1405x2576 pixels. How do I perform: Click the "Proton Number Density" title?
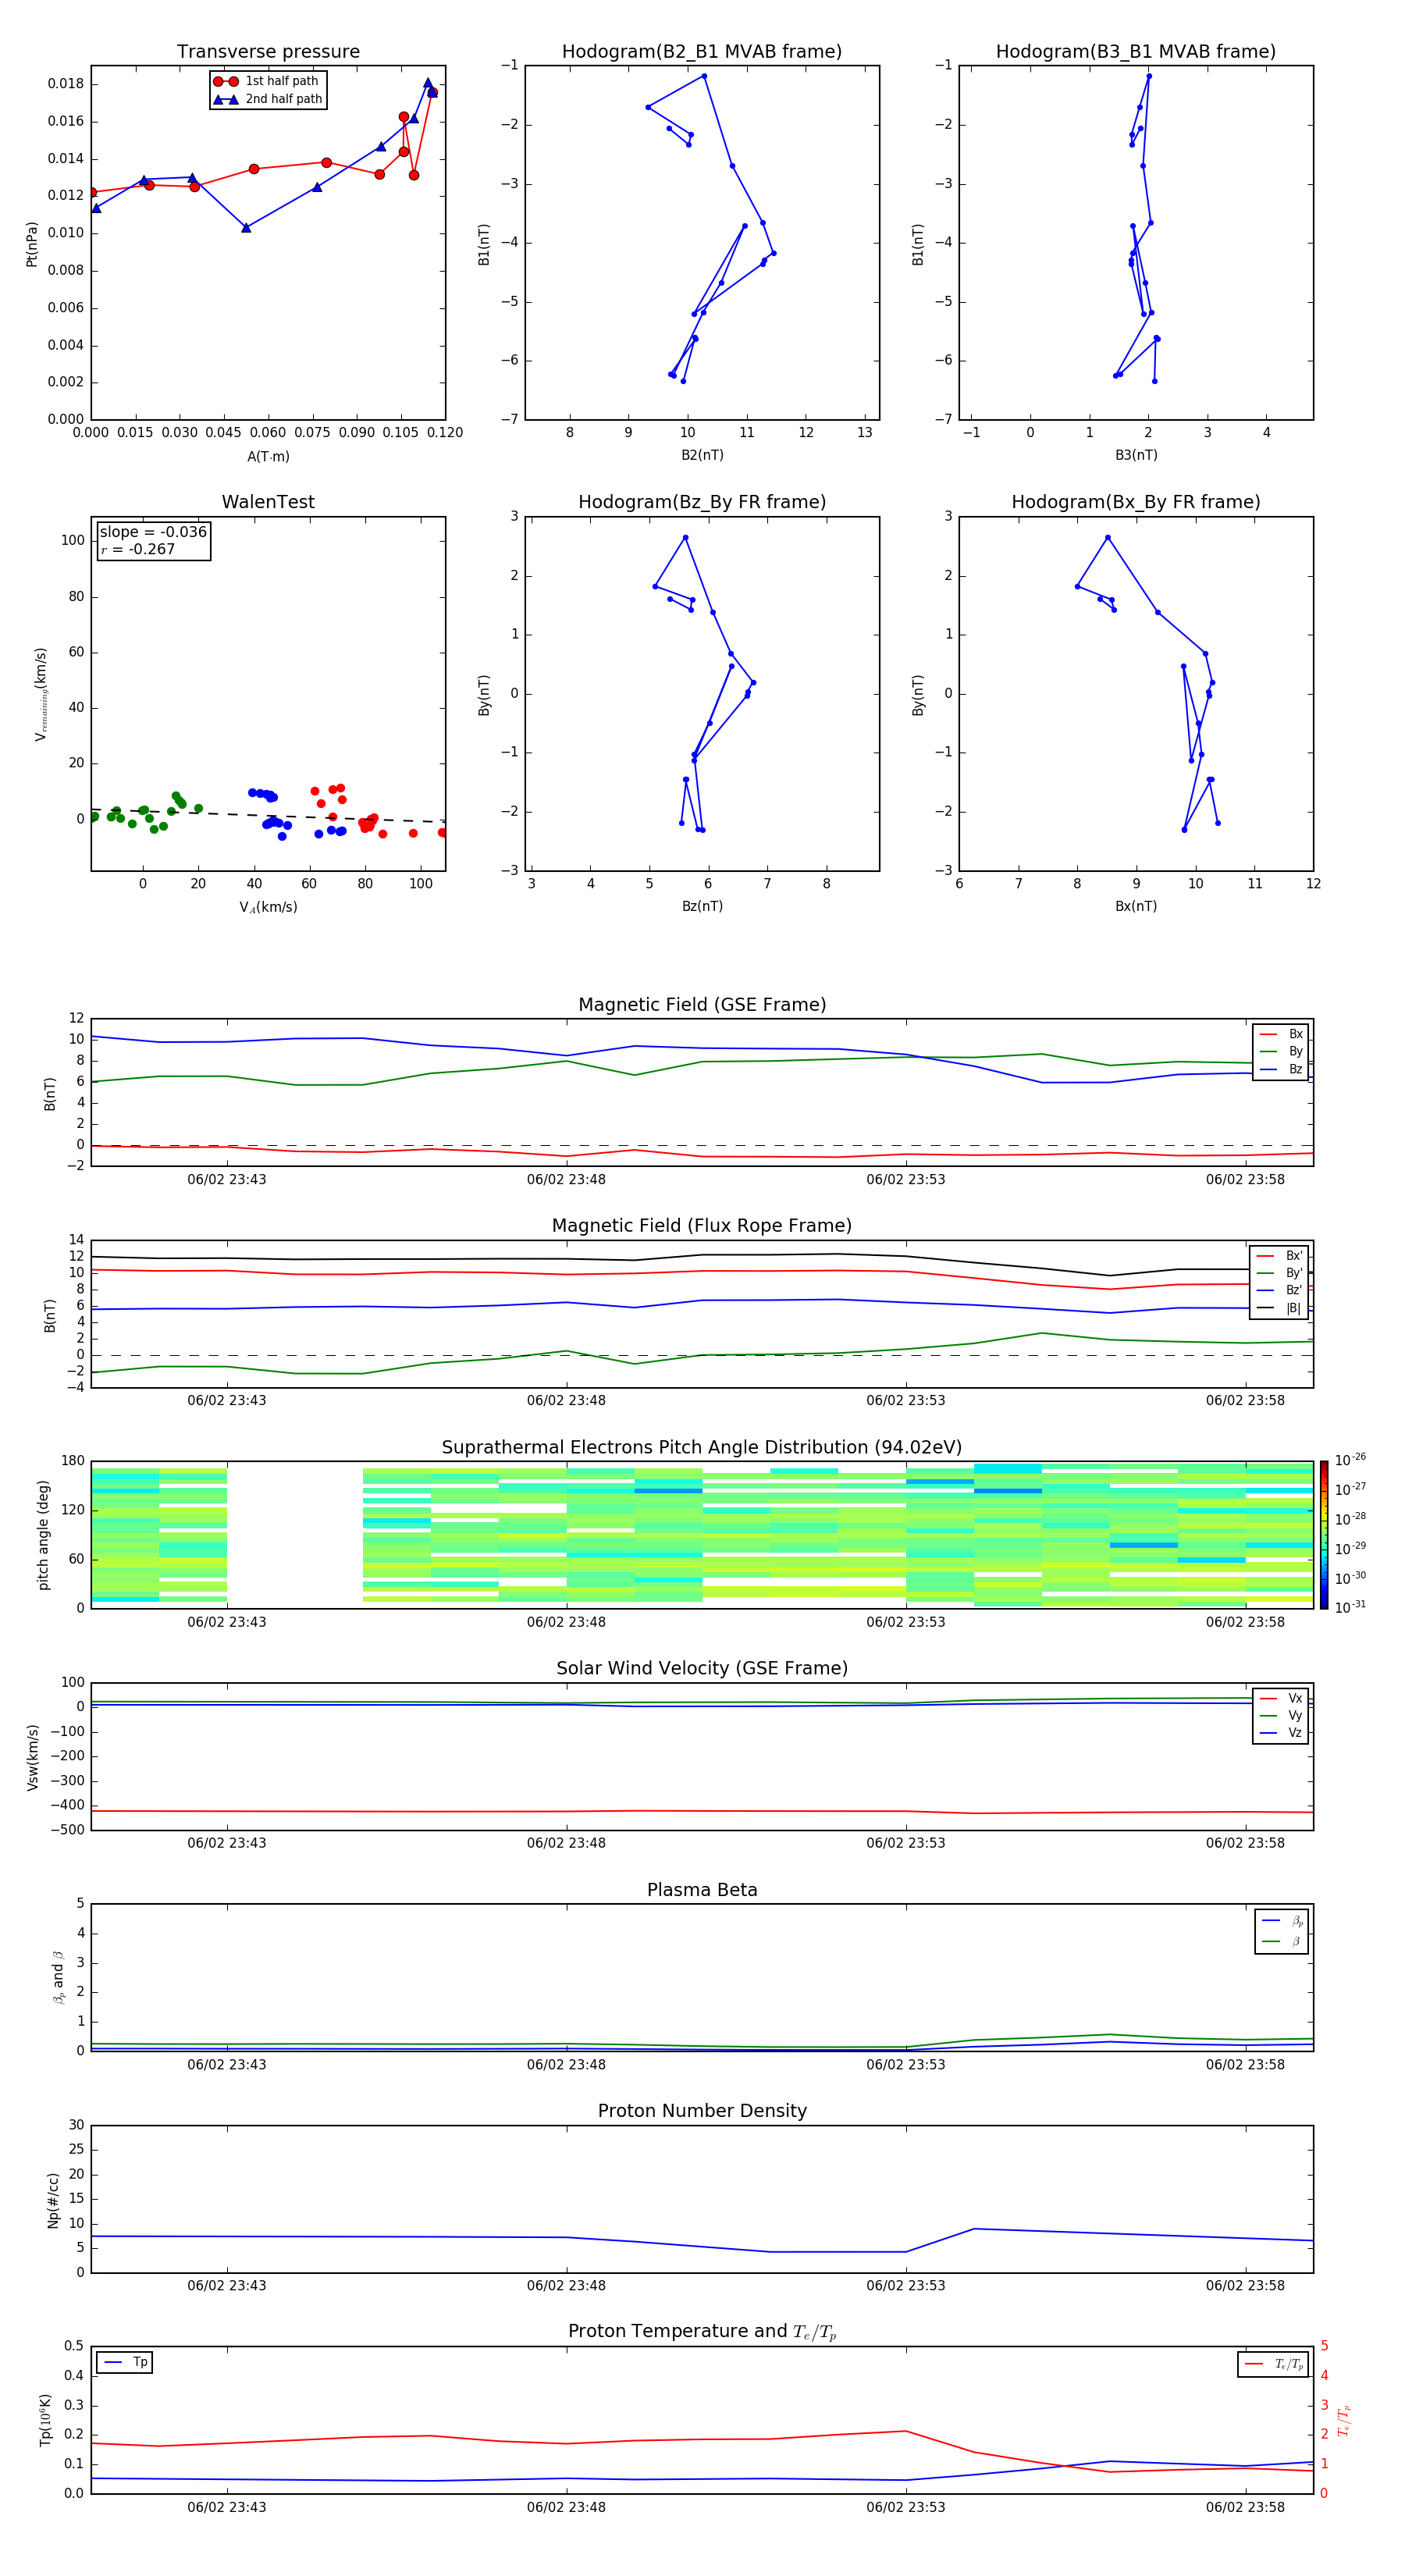click(702, 2111)
